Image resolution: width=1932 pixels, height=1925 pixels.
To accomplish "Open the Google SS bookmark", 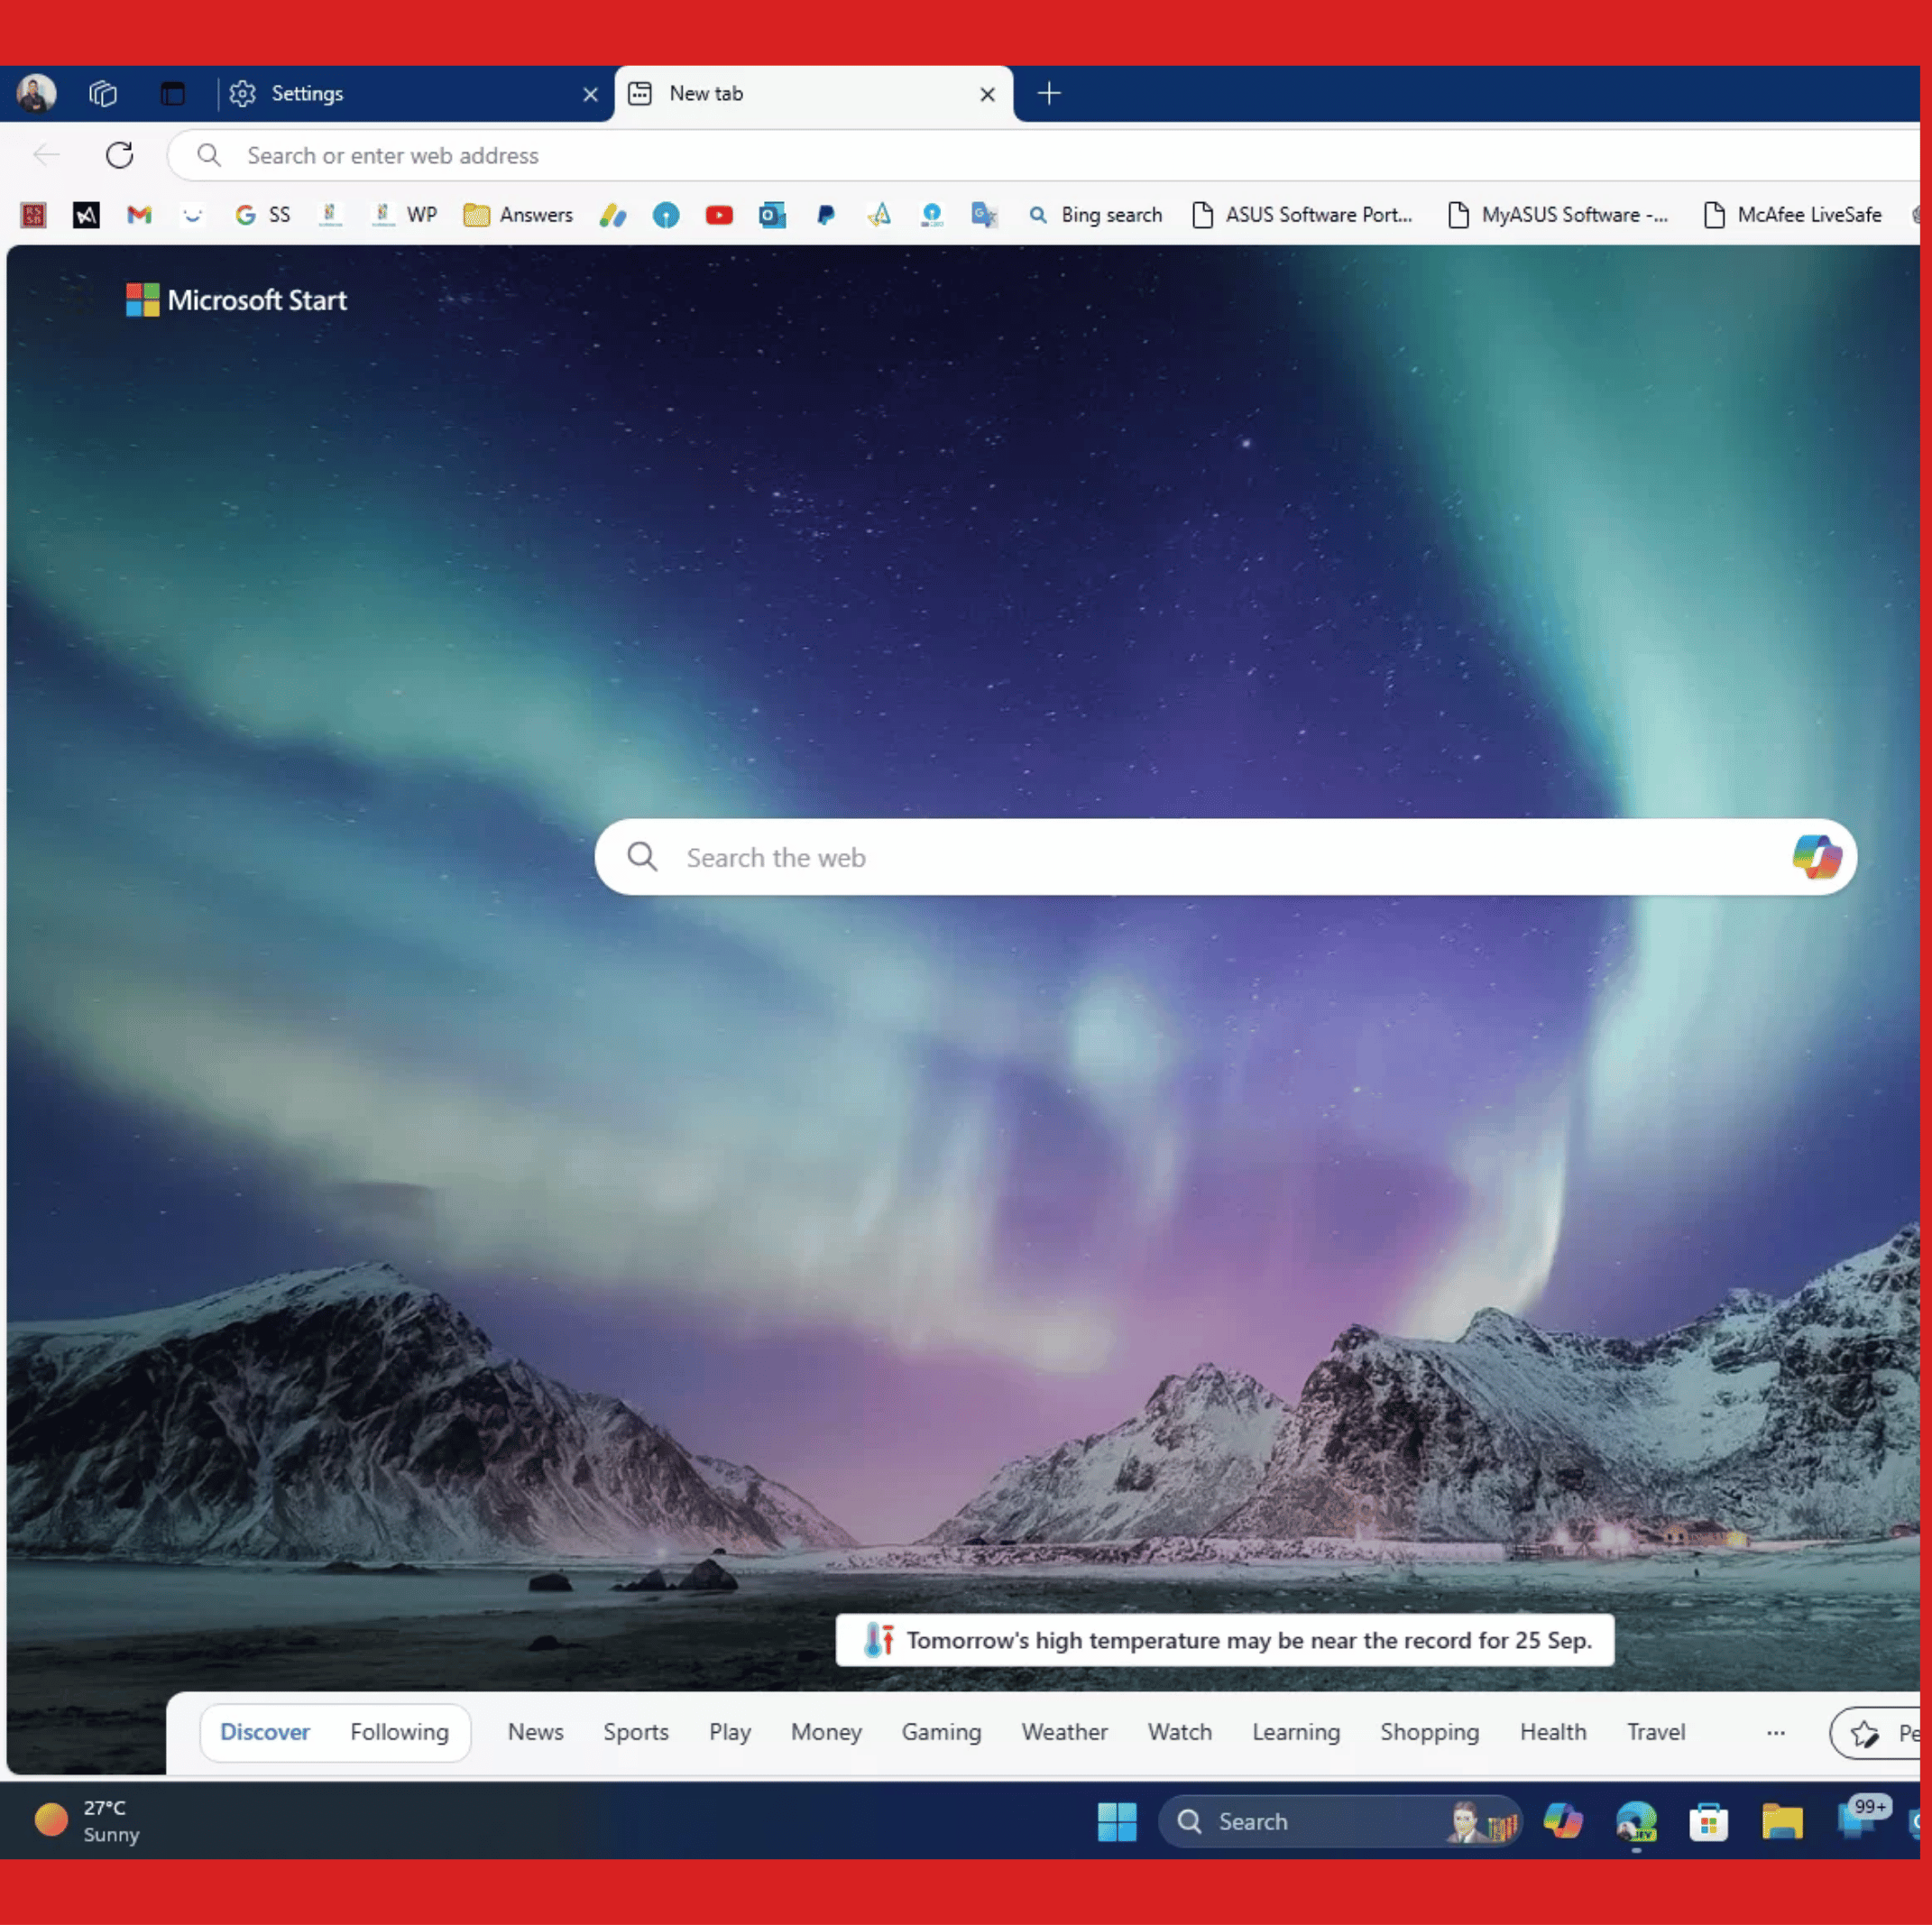I will click(x=262, y=214).
